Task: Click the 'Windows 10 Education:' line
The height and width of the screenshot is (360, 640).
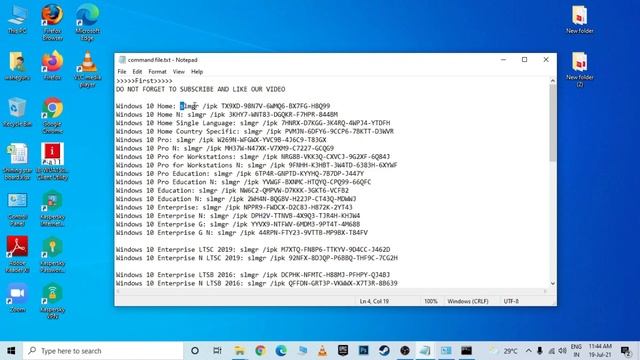Action: (x=232, y=190)
